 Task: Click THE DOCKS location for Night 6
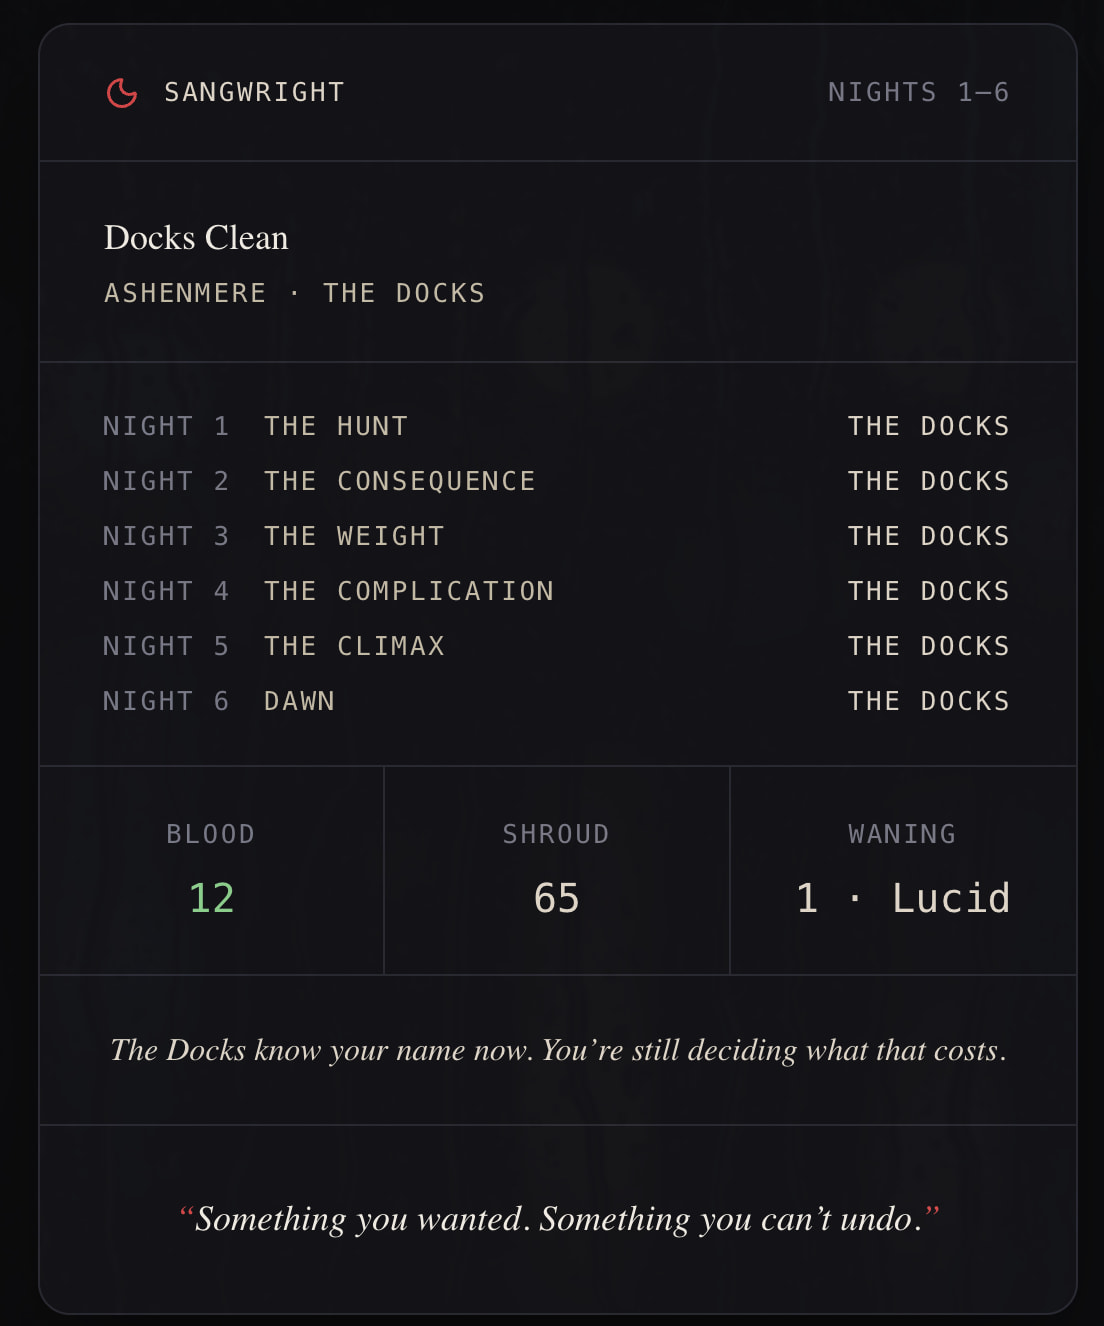pyautogui.click(x=928, y=701)
